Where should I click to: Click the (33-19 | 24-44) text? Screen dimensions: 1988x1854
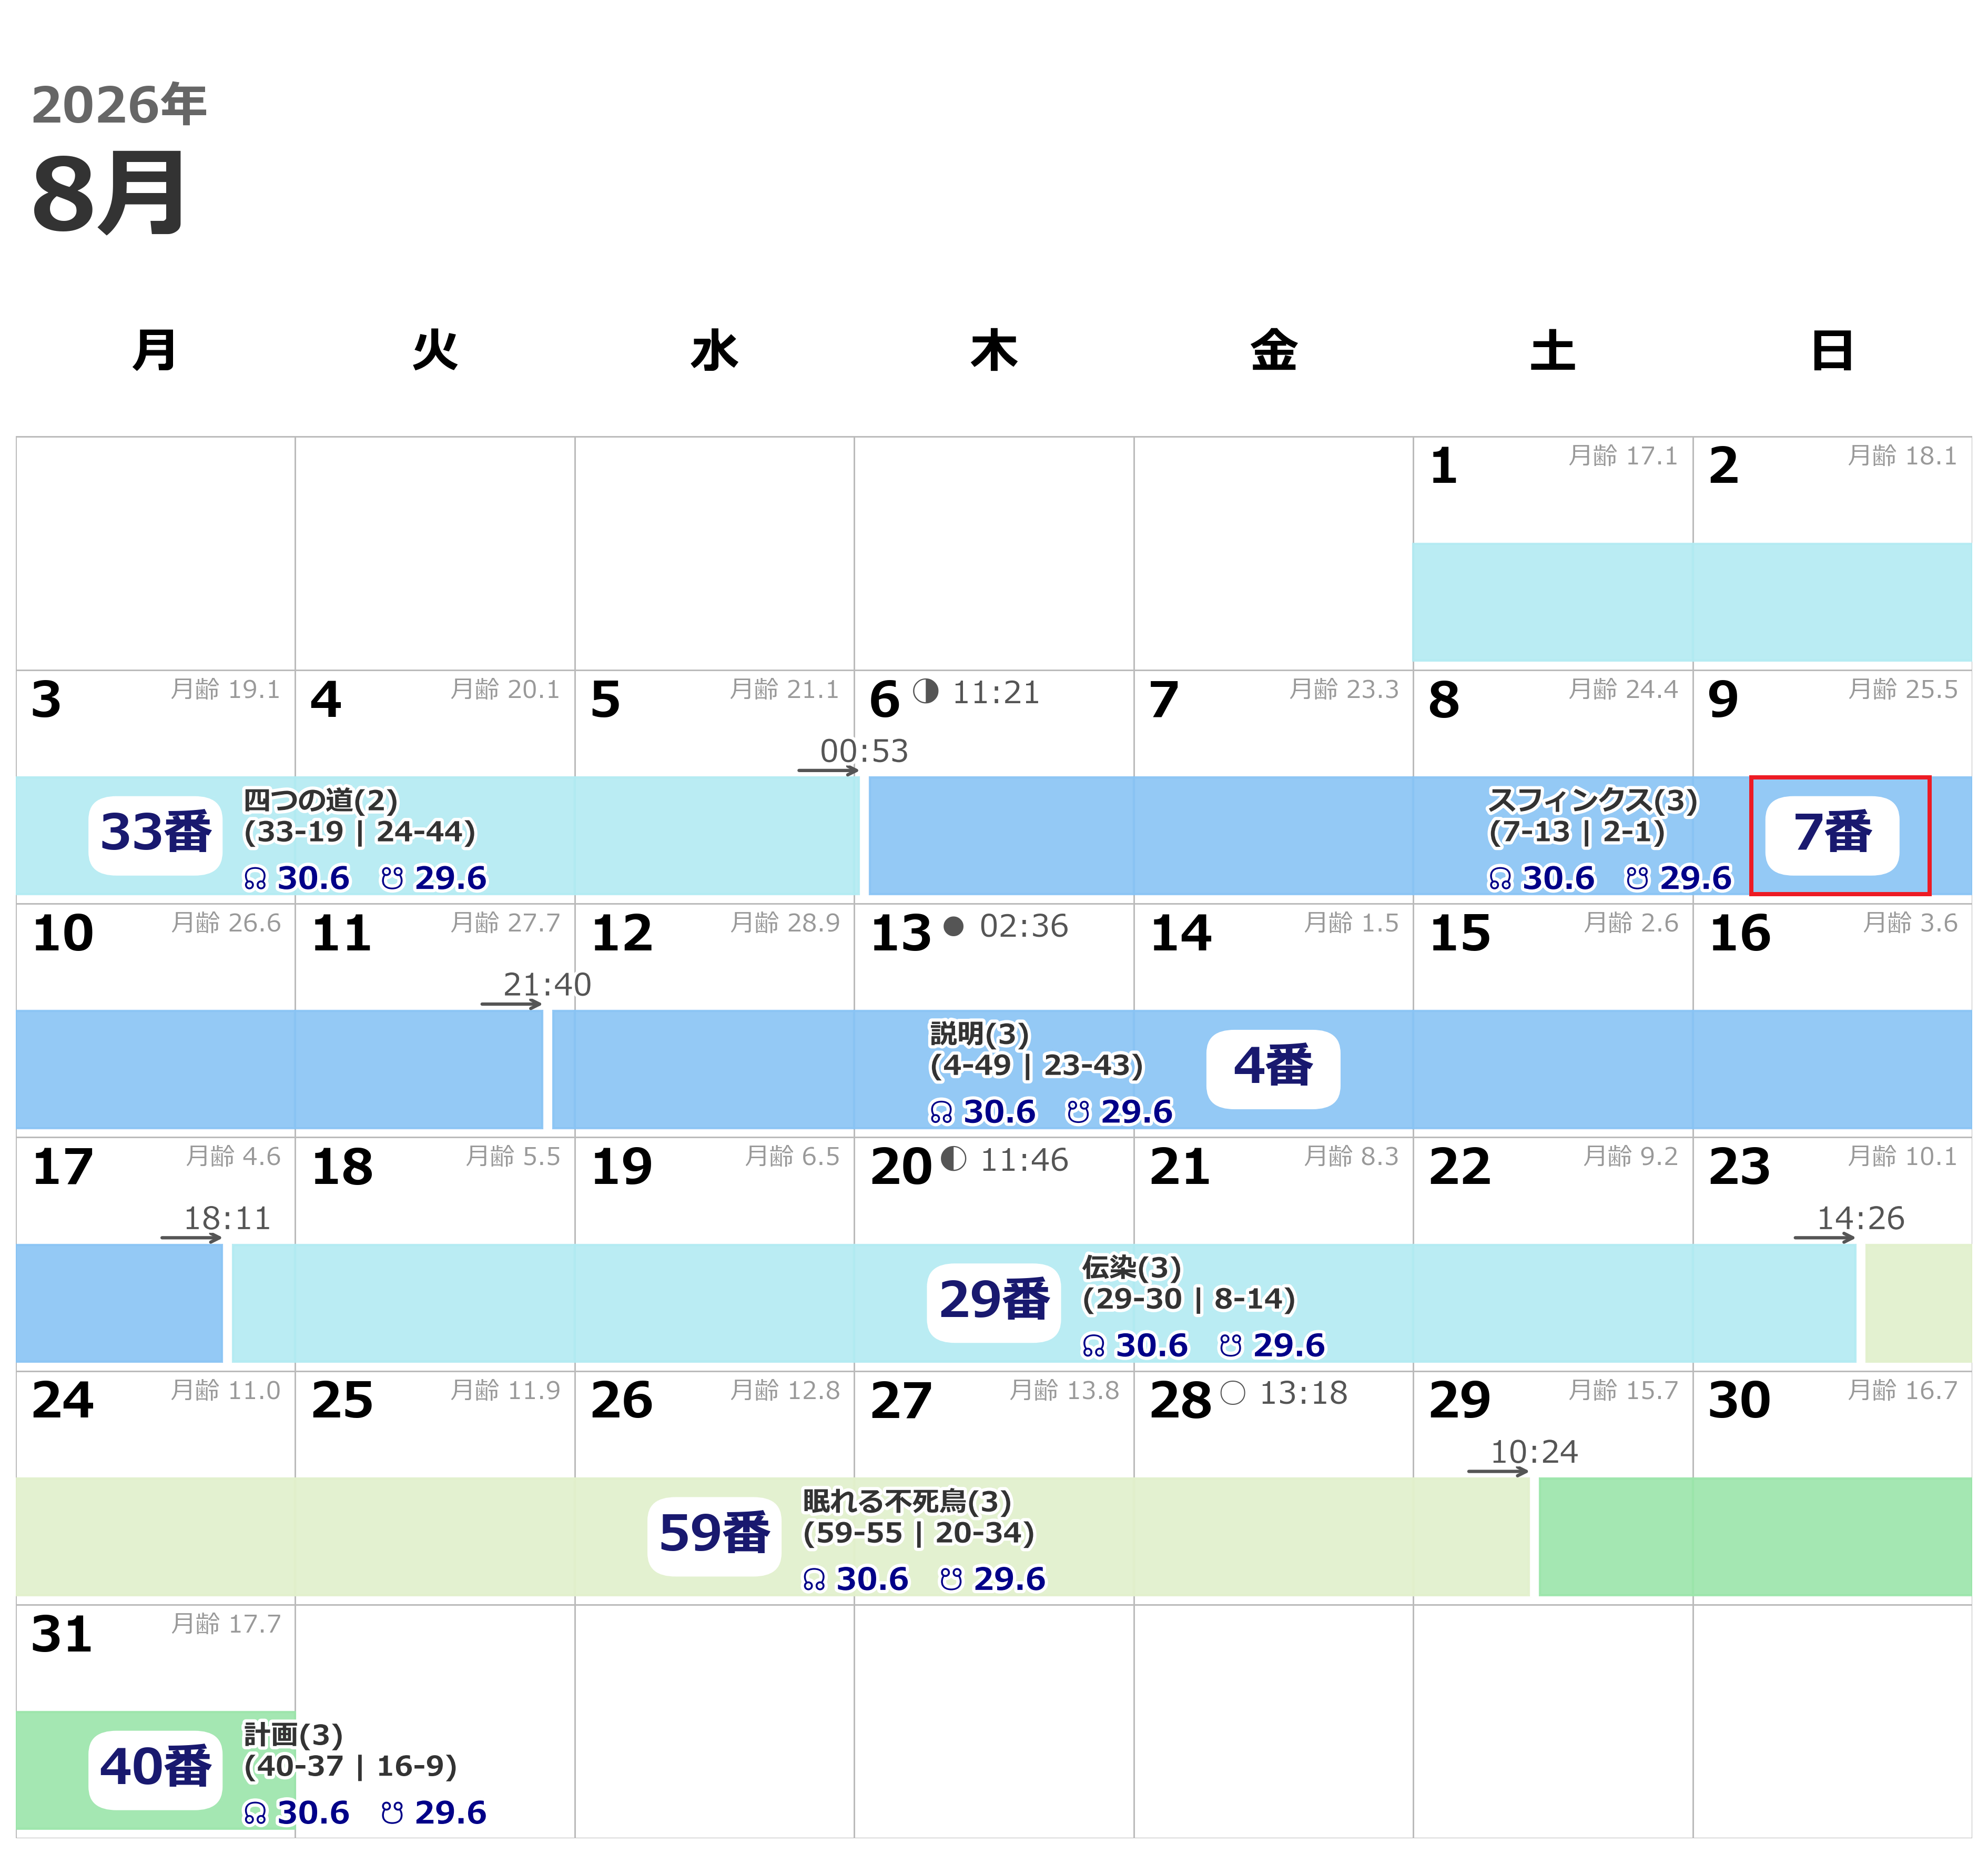click(359, 832)
